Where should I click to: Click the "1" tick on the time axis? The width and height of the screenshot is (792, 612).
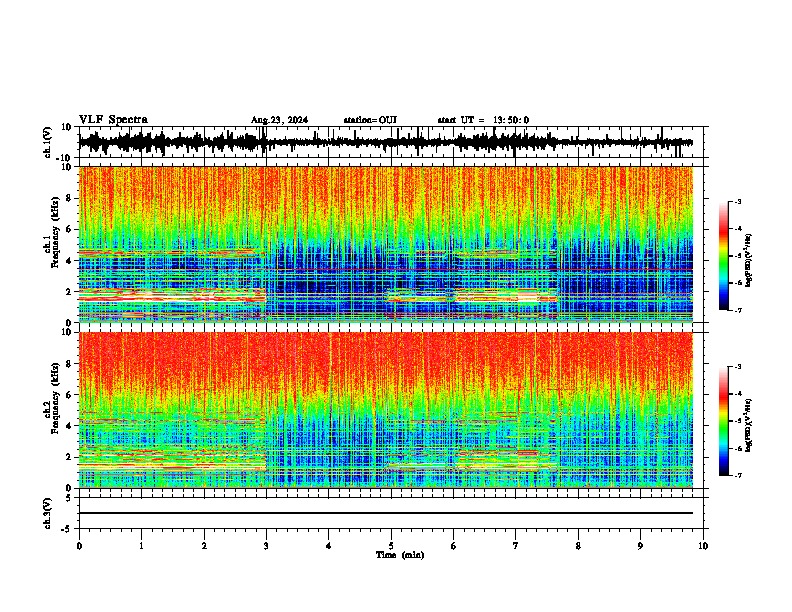(x=141, y=546)
